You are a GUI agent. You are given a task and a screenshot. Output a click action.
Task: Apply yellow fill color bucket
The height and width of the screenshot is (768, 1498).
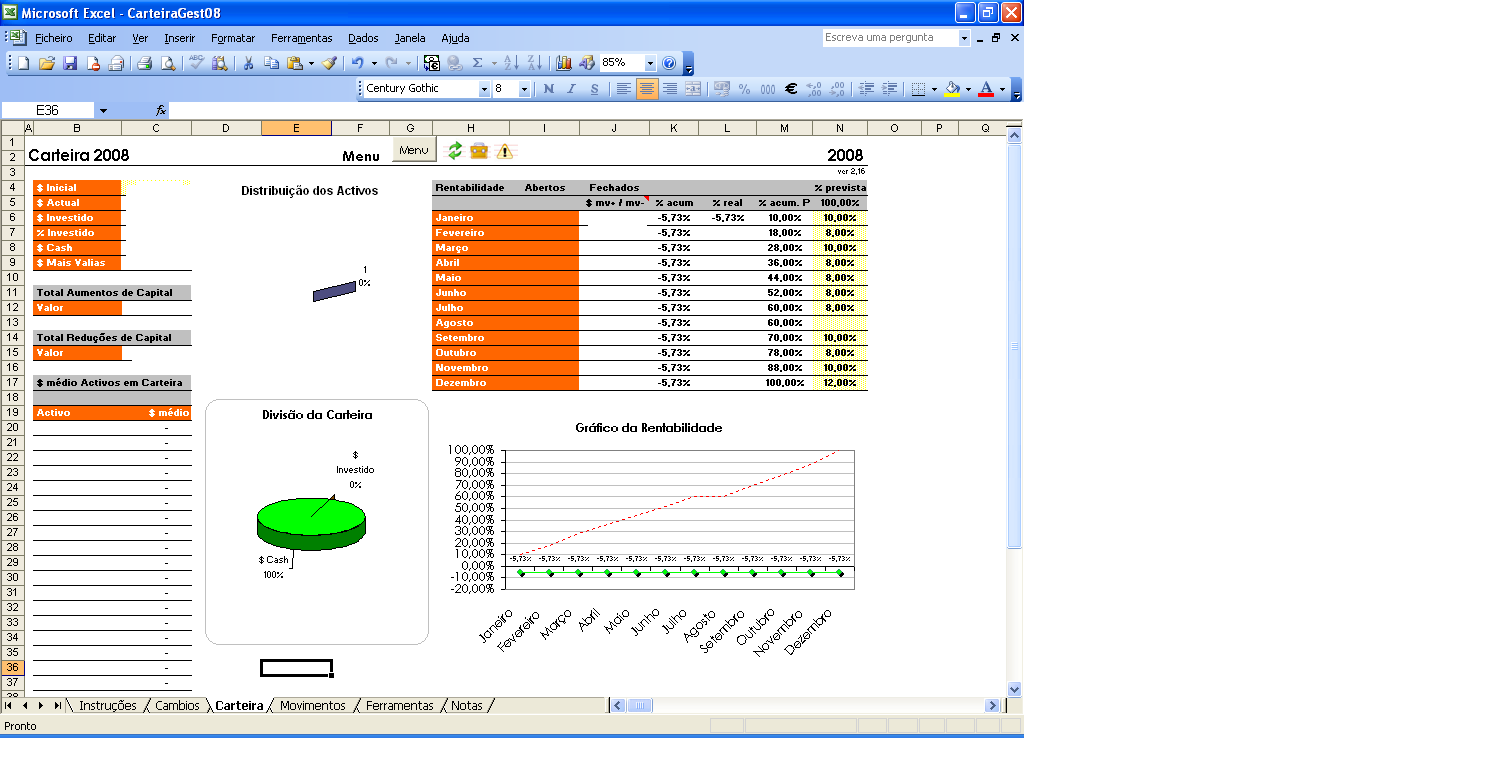(x=952, y=89)
